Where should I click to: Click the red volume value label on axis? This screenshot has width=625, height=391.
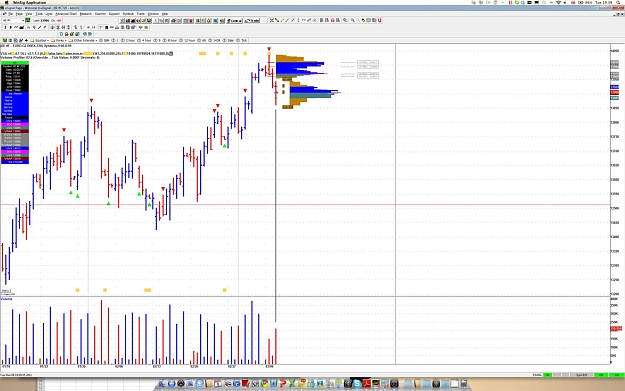(x=616, y=329)
